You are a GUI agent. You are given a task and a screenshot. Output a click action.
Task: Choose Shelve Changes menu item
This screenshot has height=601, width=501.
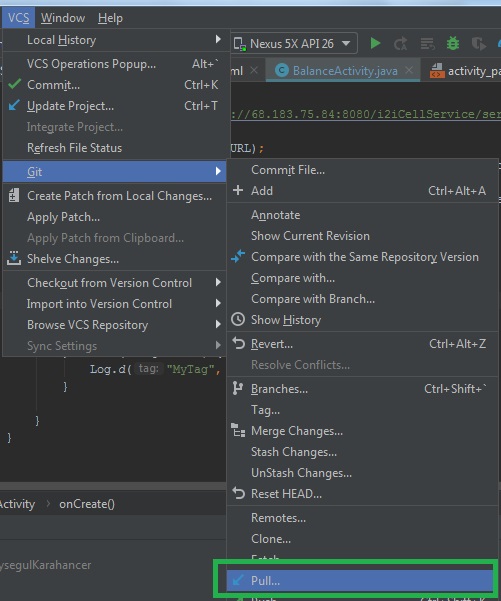(x=116, y=259)
